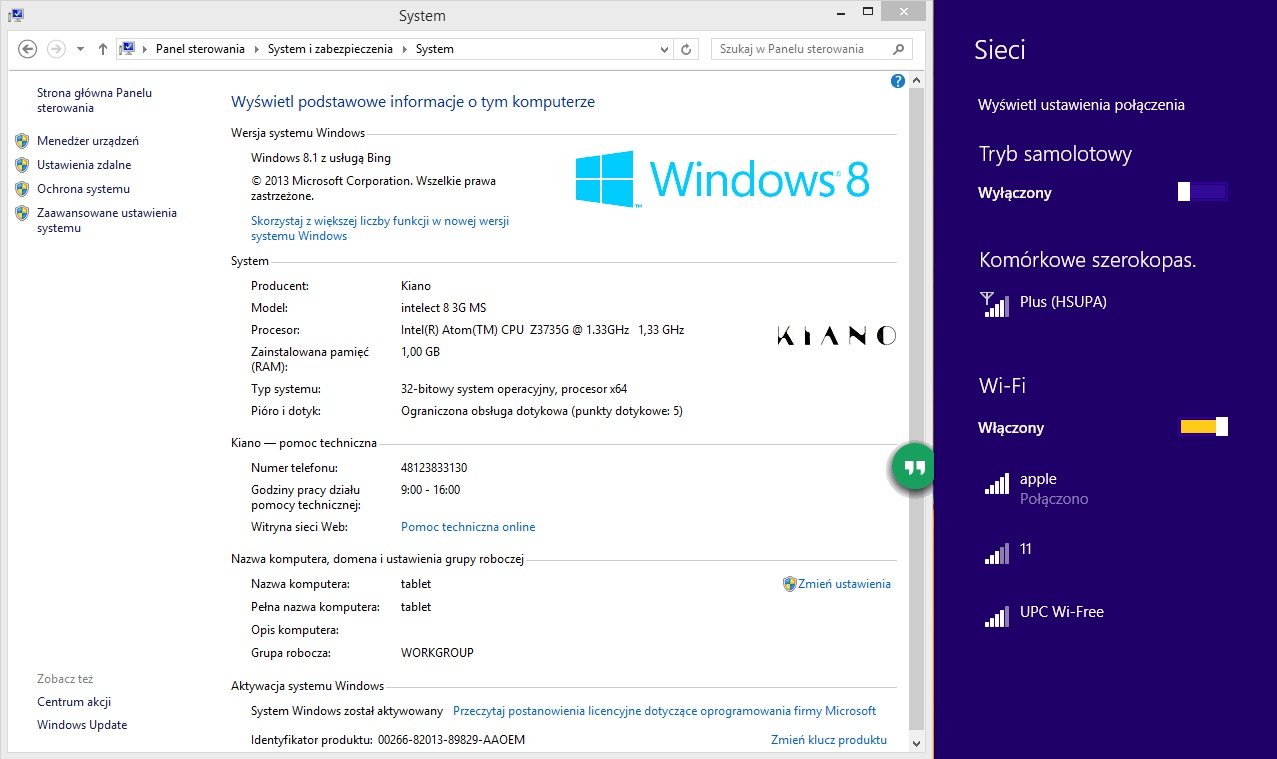Viewport: 1277px width, 759px height.
Task: Click vertical scrollbar down arrow
Action: [x=916, y=743]
